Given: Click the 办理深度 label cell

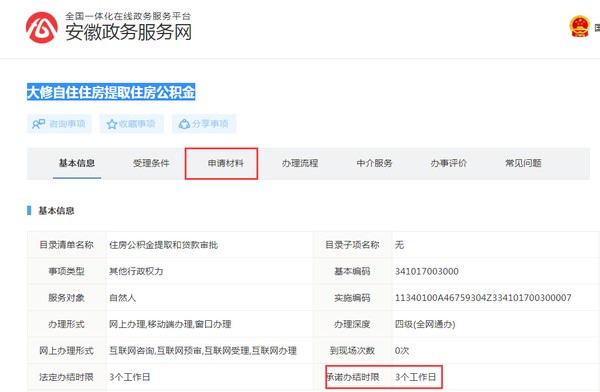Looking at the screenshot, I should pos(352,324).
